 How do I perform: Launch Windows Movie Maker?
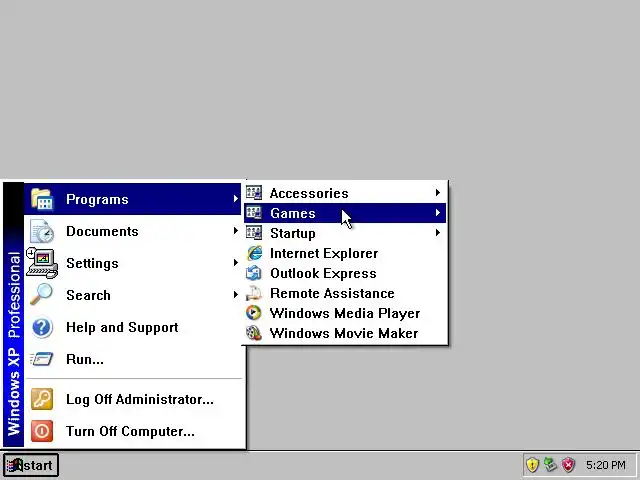345,333
